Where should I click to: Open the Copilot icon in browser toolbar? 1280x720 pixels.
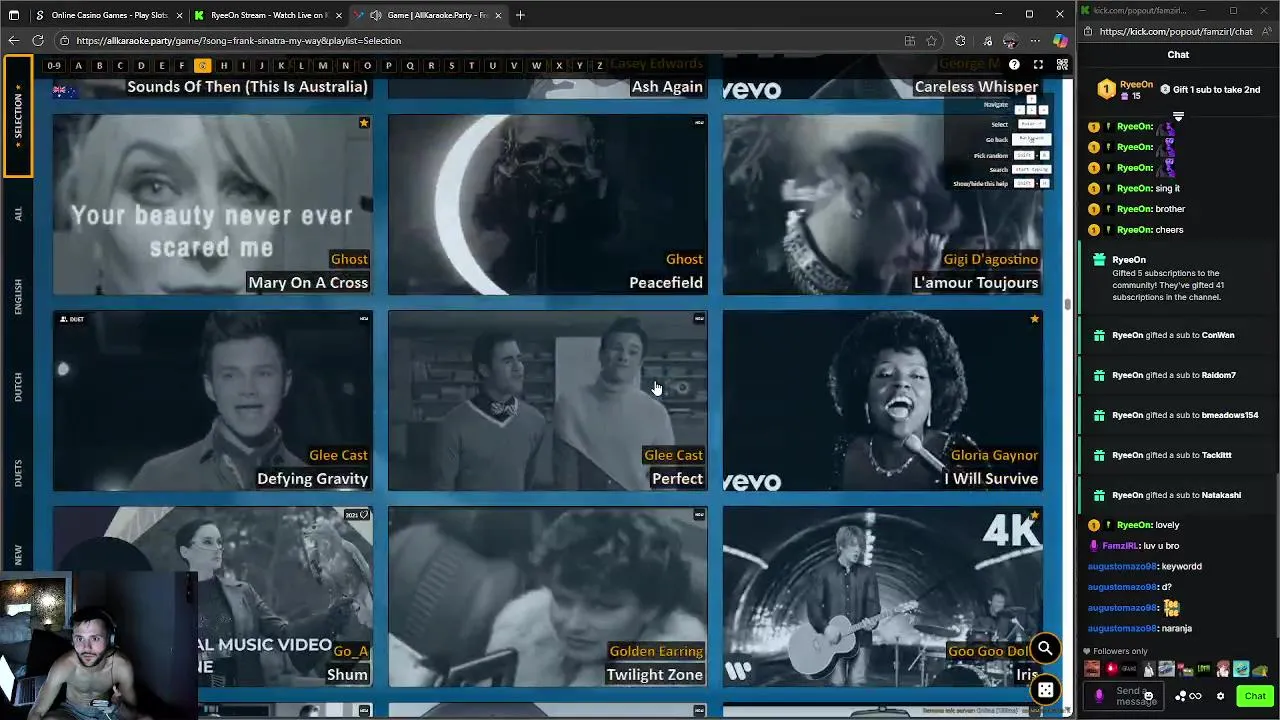1060,41
